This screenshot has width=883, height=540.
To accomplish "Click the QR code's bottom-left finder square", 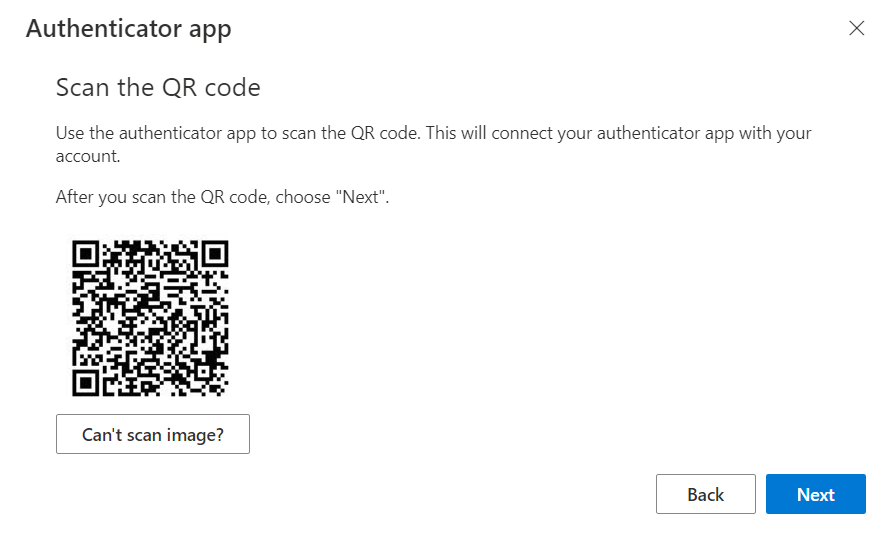I will point(86,383).
